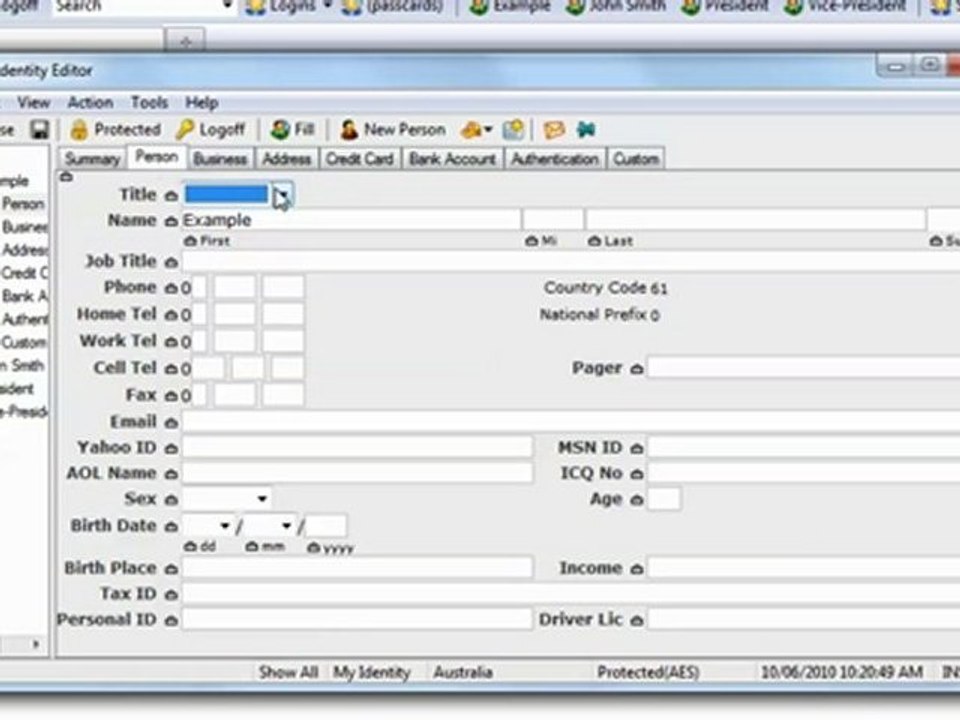Click the small icon beside the Driver Lic label

click(x=637, y=621)
